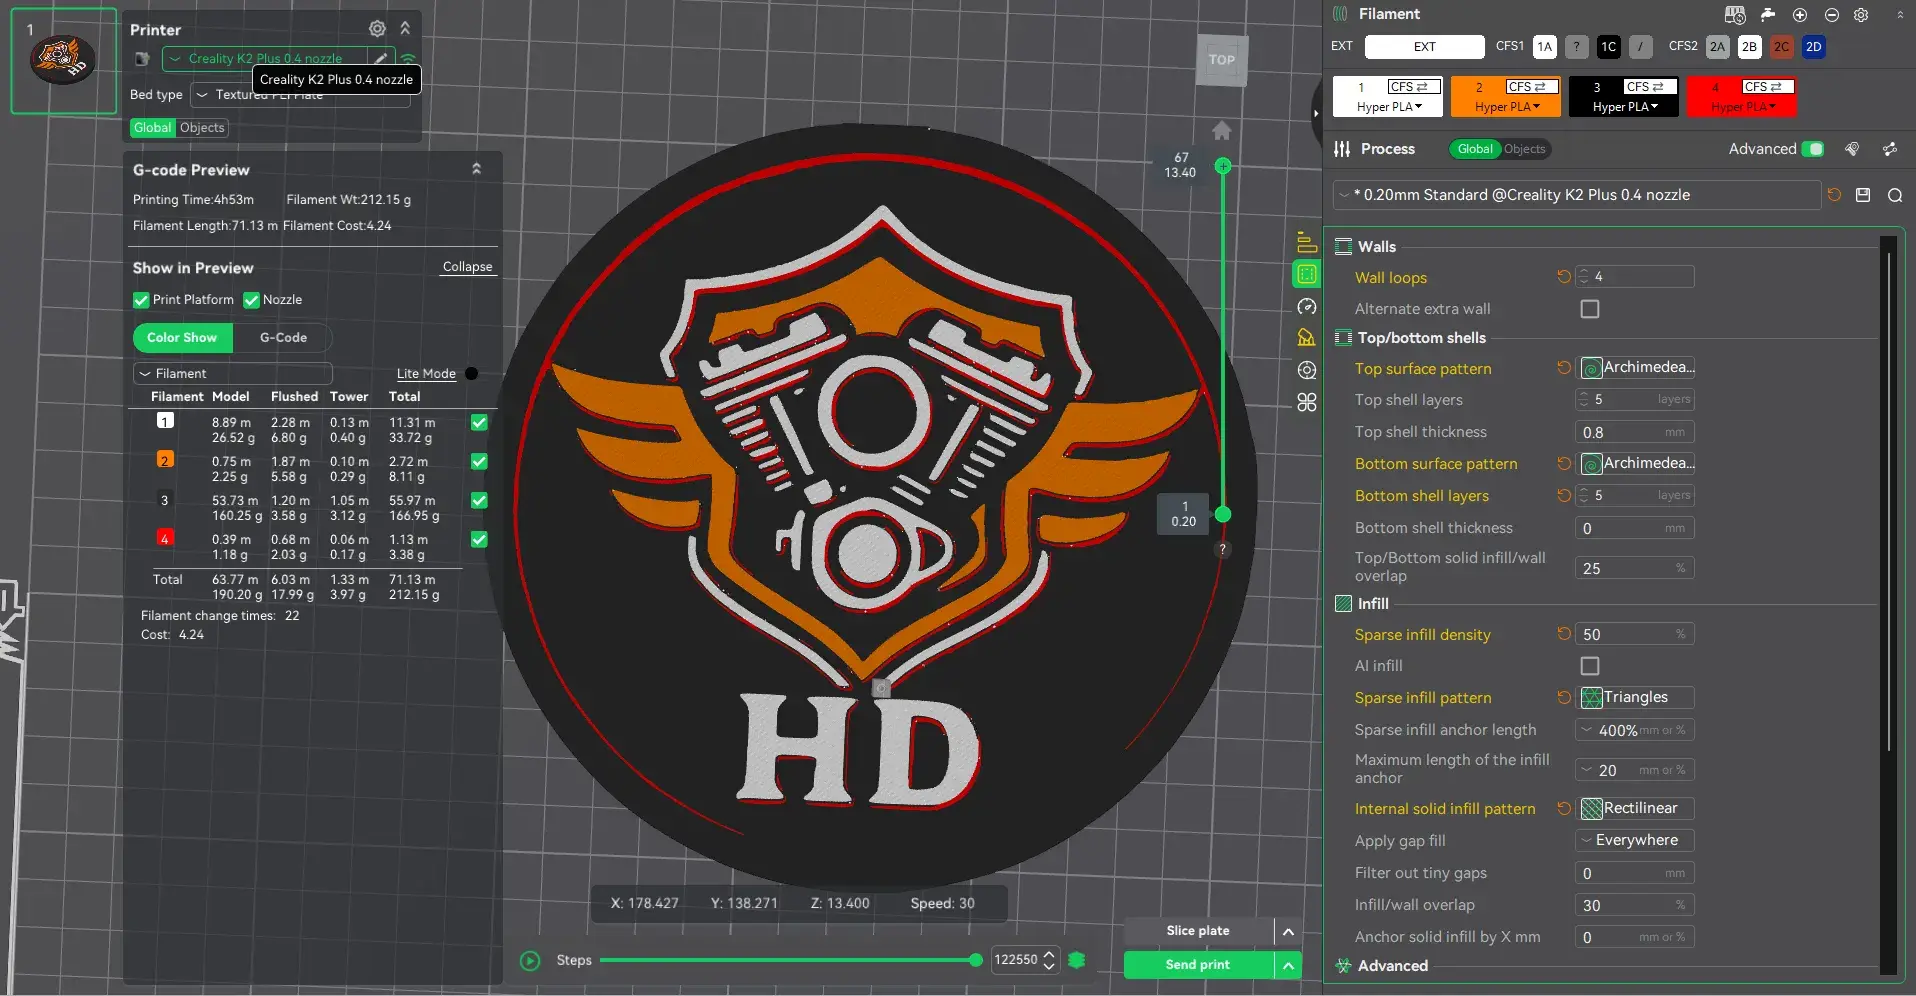Click the Send print button
The image size is (1916, 996).
tap(1198, 965)
